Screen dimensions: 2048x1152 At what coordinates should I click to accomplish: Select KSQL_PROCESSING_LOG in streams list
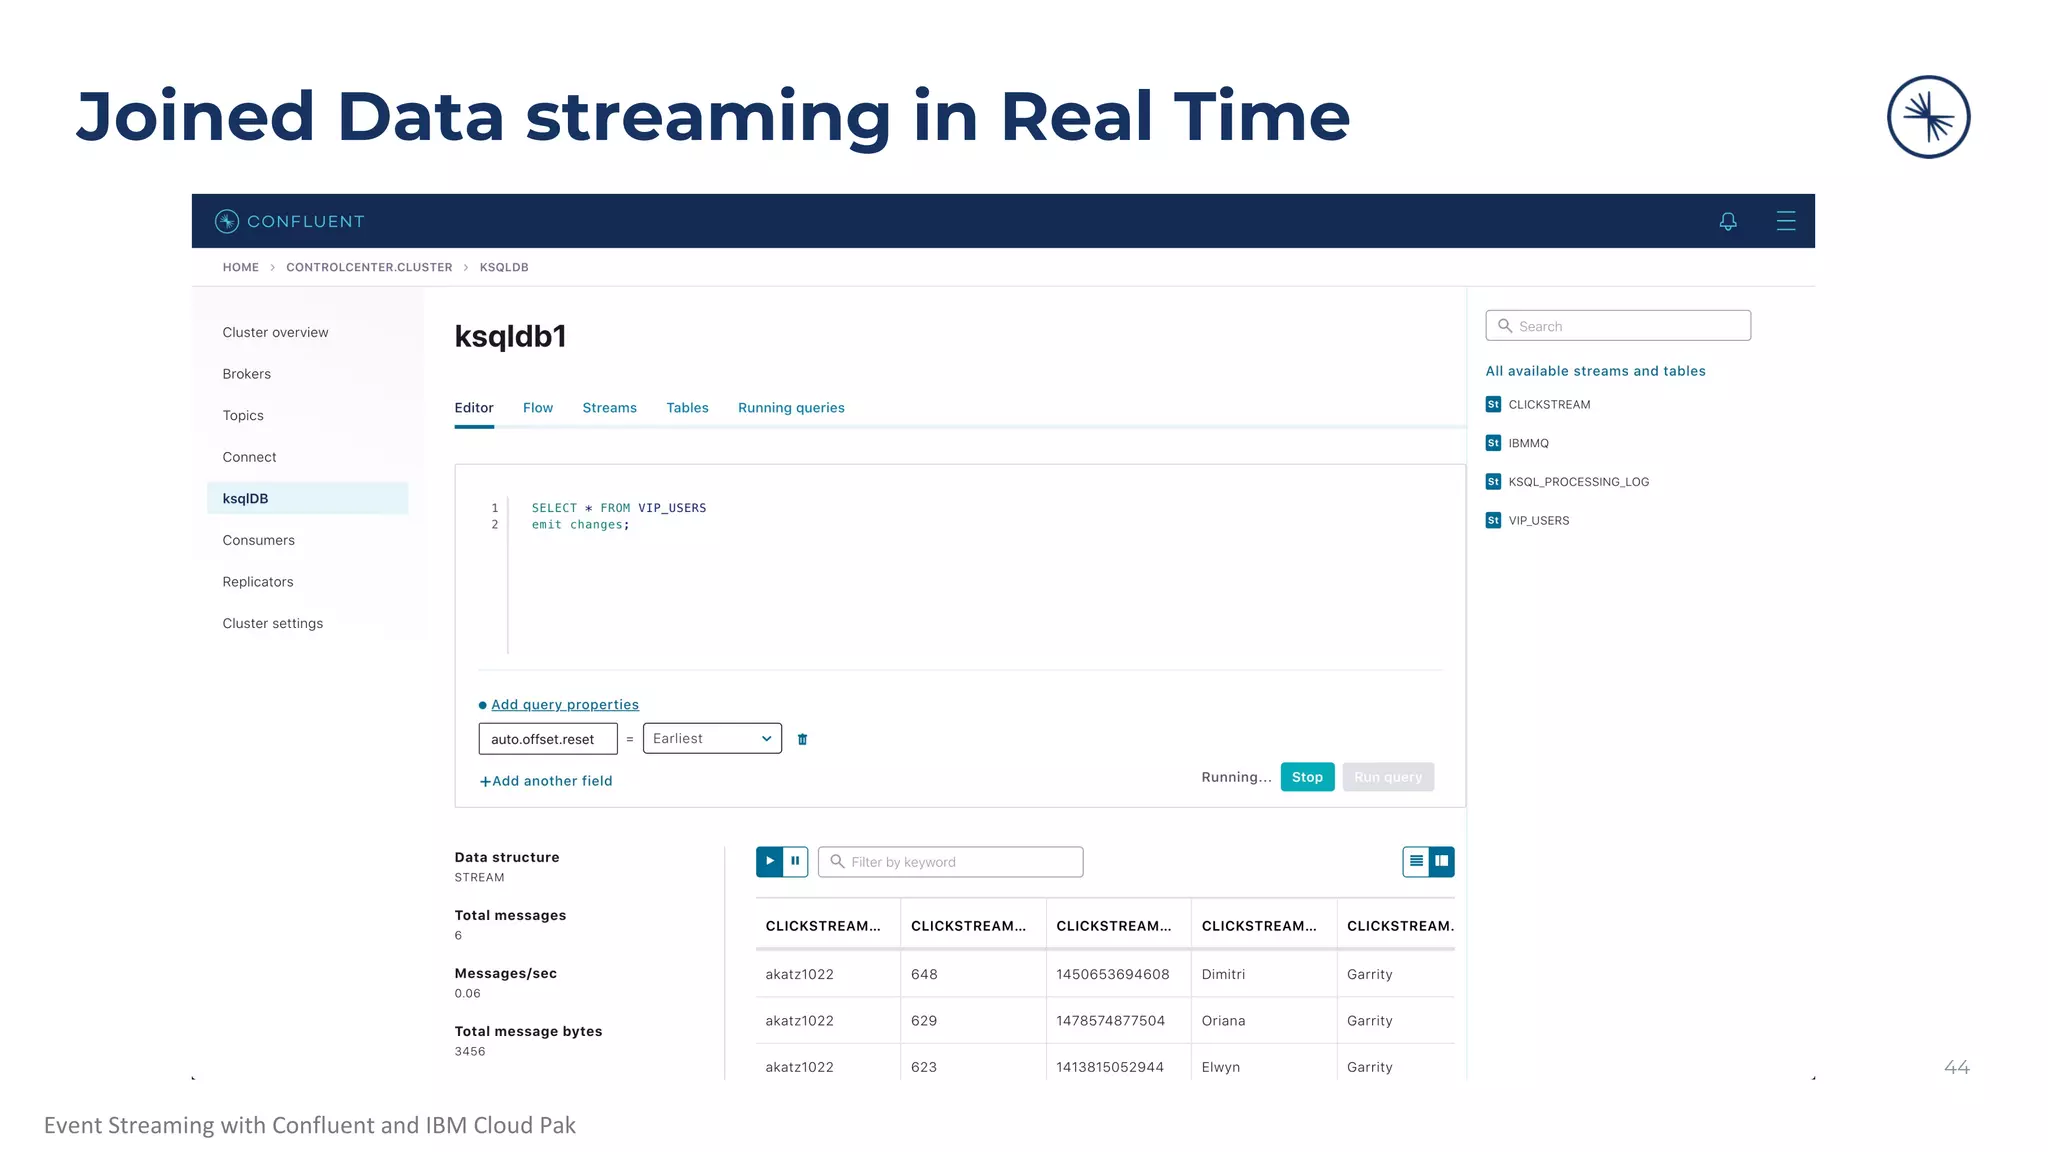coord(1579,481)
